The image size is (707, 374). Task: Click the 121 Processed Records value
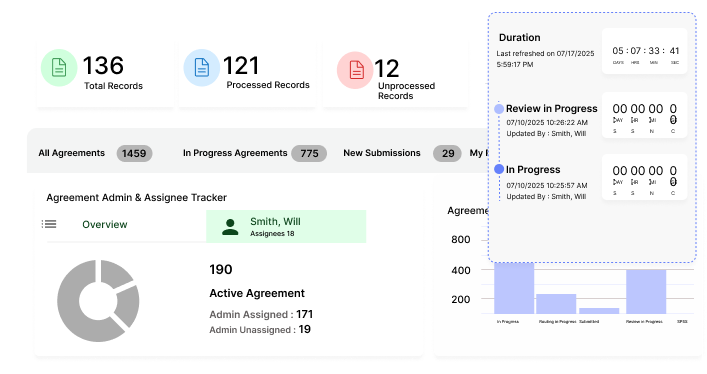[x=241, y=65]
